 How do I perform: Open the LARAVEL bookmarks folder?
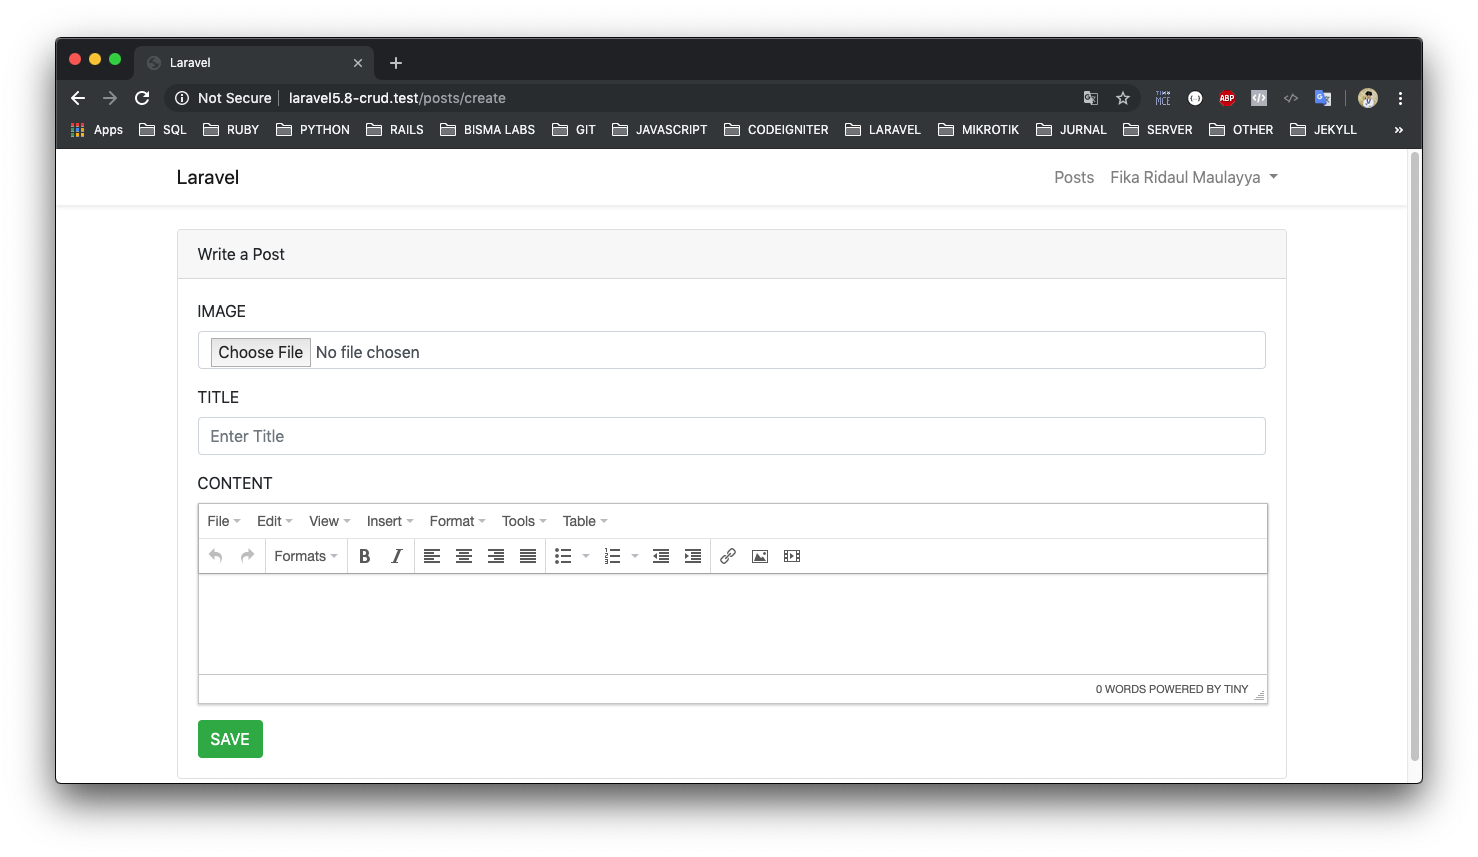coord(883,130)
